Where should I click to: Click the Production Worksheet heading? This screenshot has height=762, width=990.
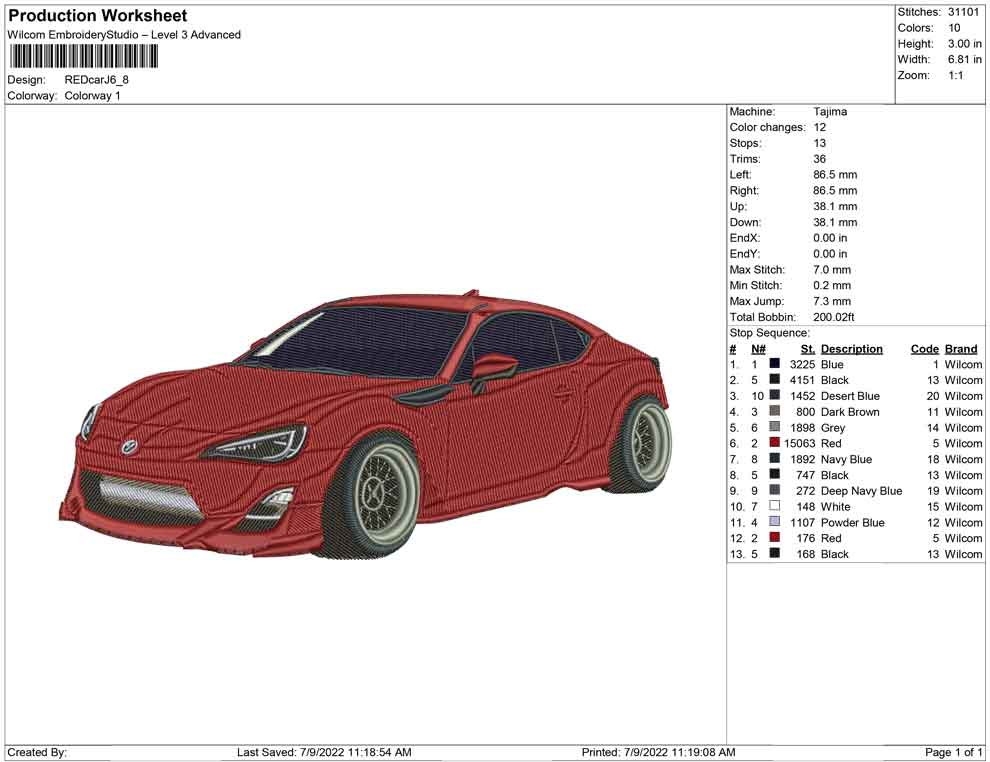(x=97, y=16)
